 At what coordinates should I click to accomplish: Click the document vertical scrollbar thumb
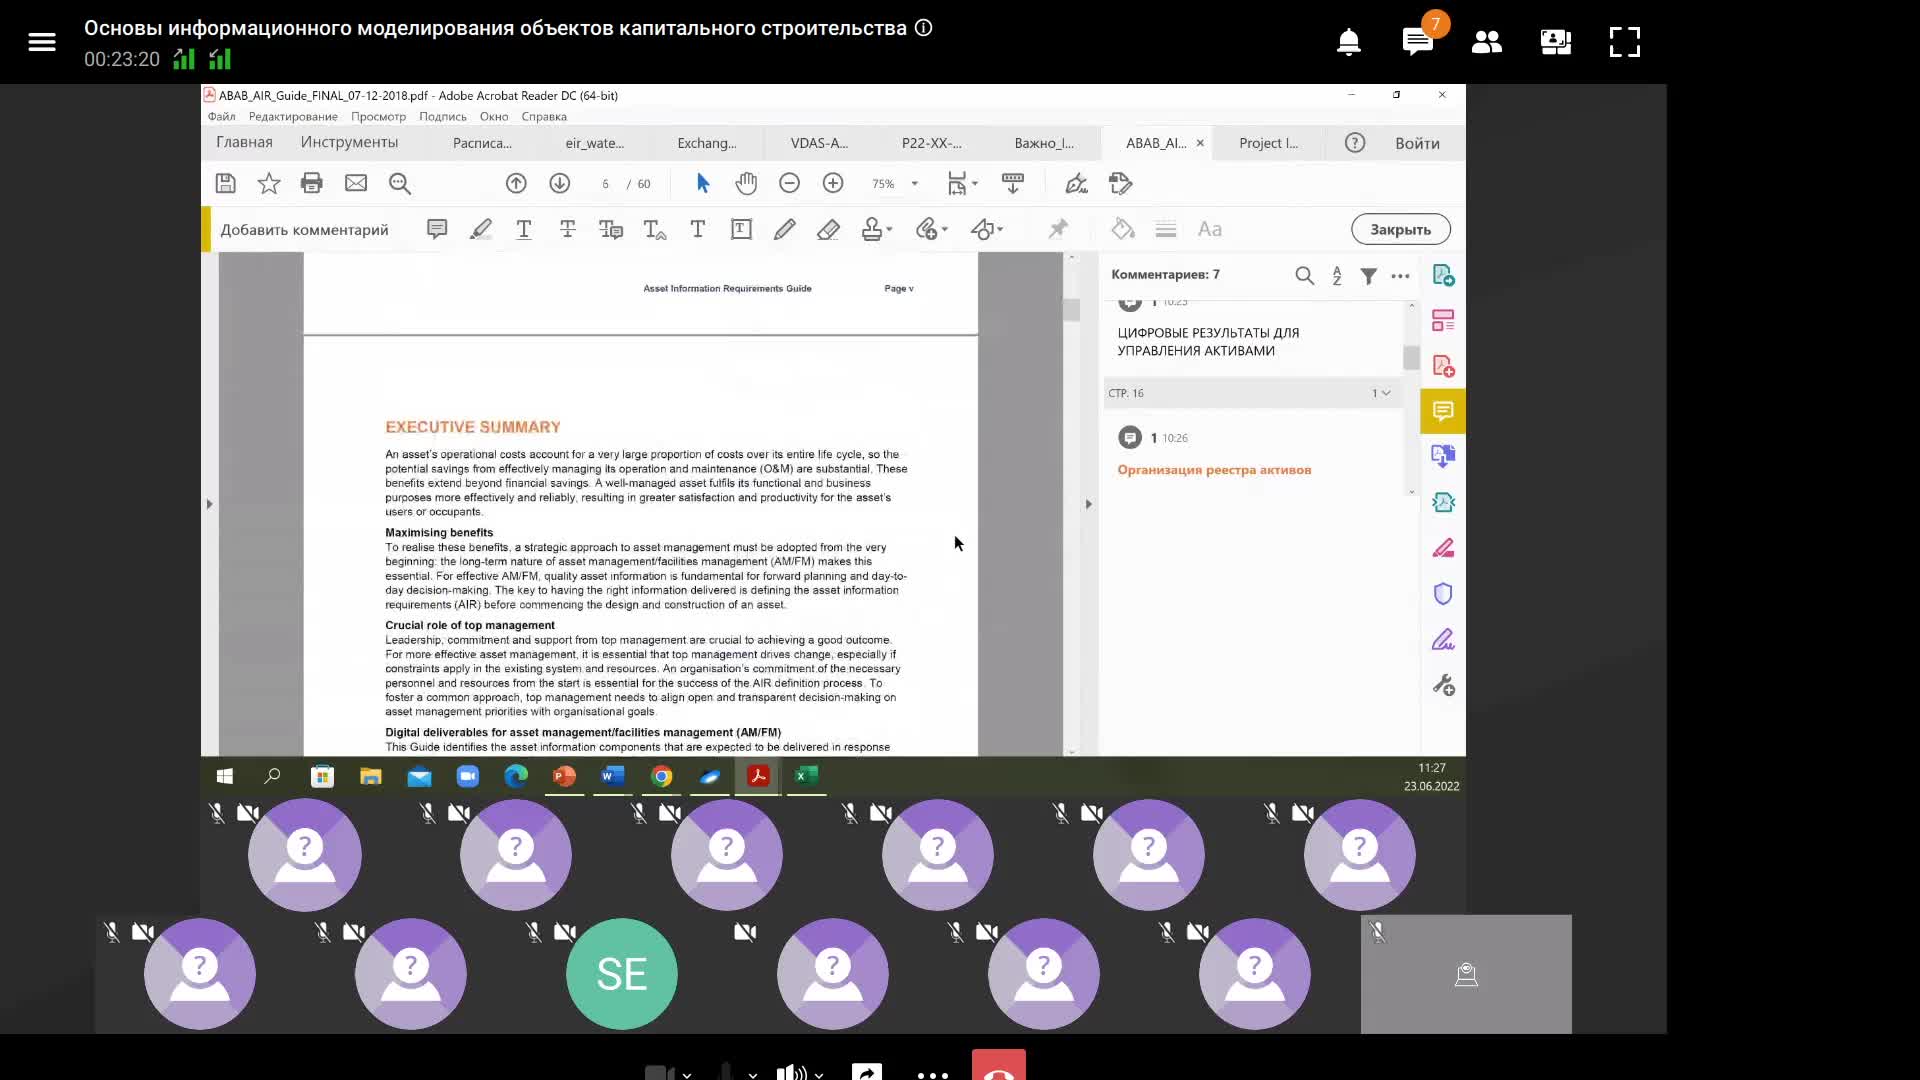tap(1072, 310)
